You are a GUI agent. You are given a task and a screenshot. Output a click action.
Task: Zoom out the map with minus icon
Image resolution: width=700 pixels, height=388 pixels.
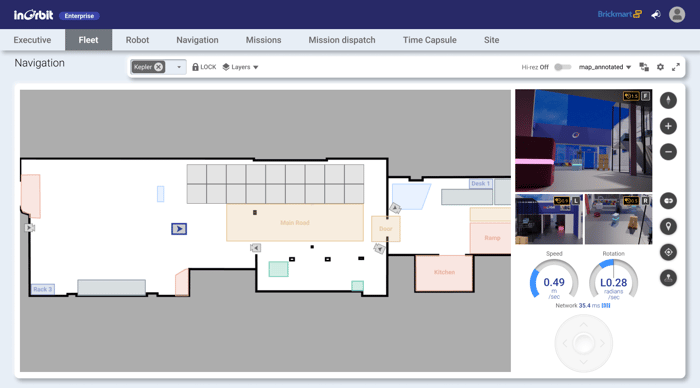coord(668,152)
